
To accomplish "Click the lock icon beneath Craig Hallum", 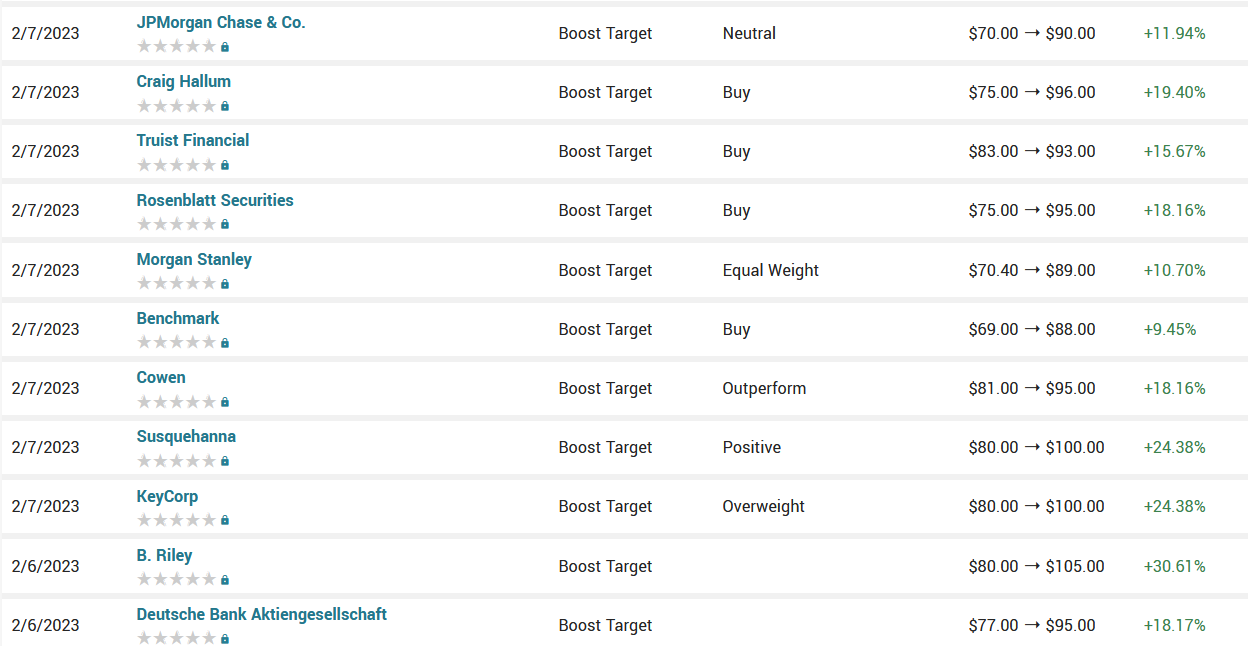I will coord(225,106).
